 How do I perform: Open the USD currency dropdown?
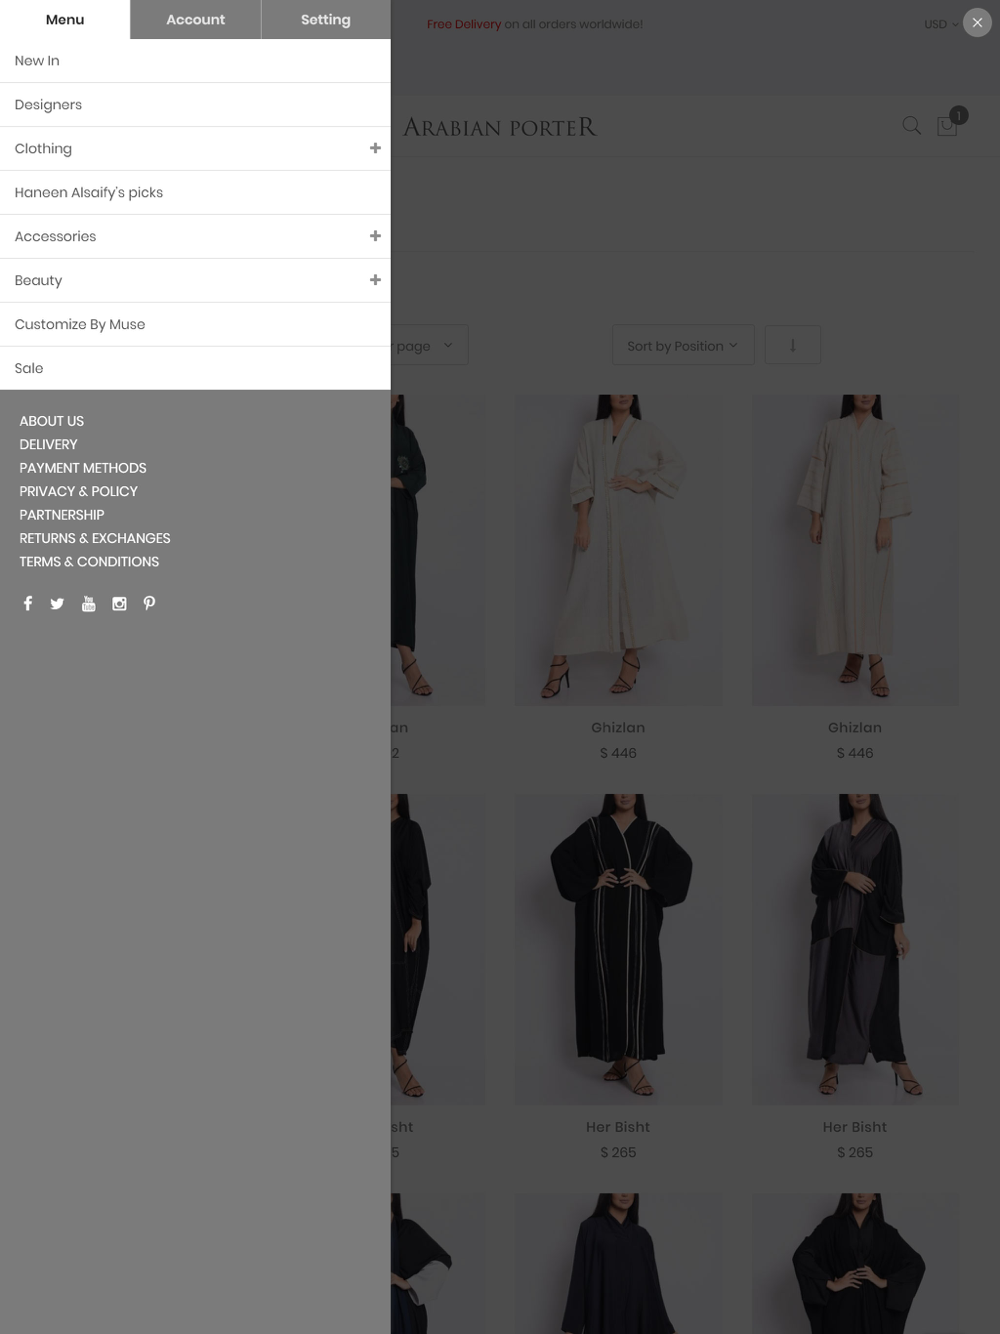[941, 24]
